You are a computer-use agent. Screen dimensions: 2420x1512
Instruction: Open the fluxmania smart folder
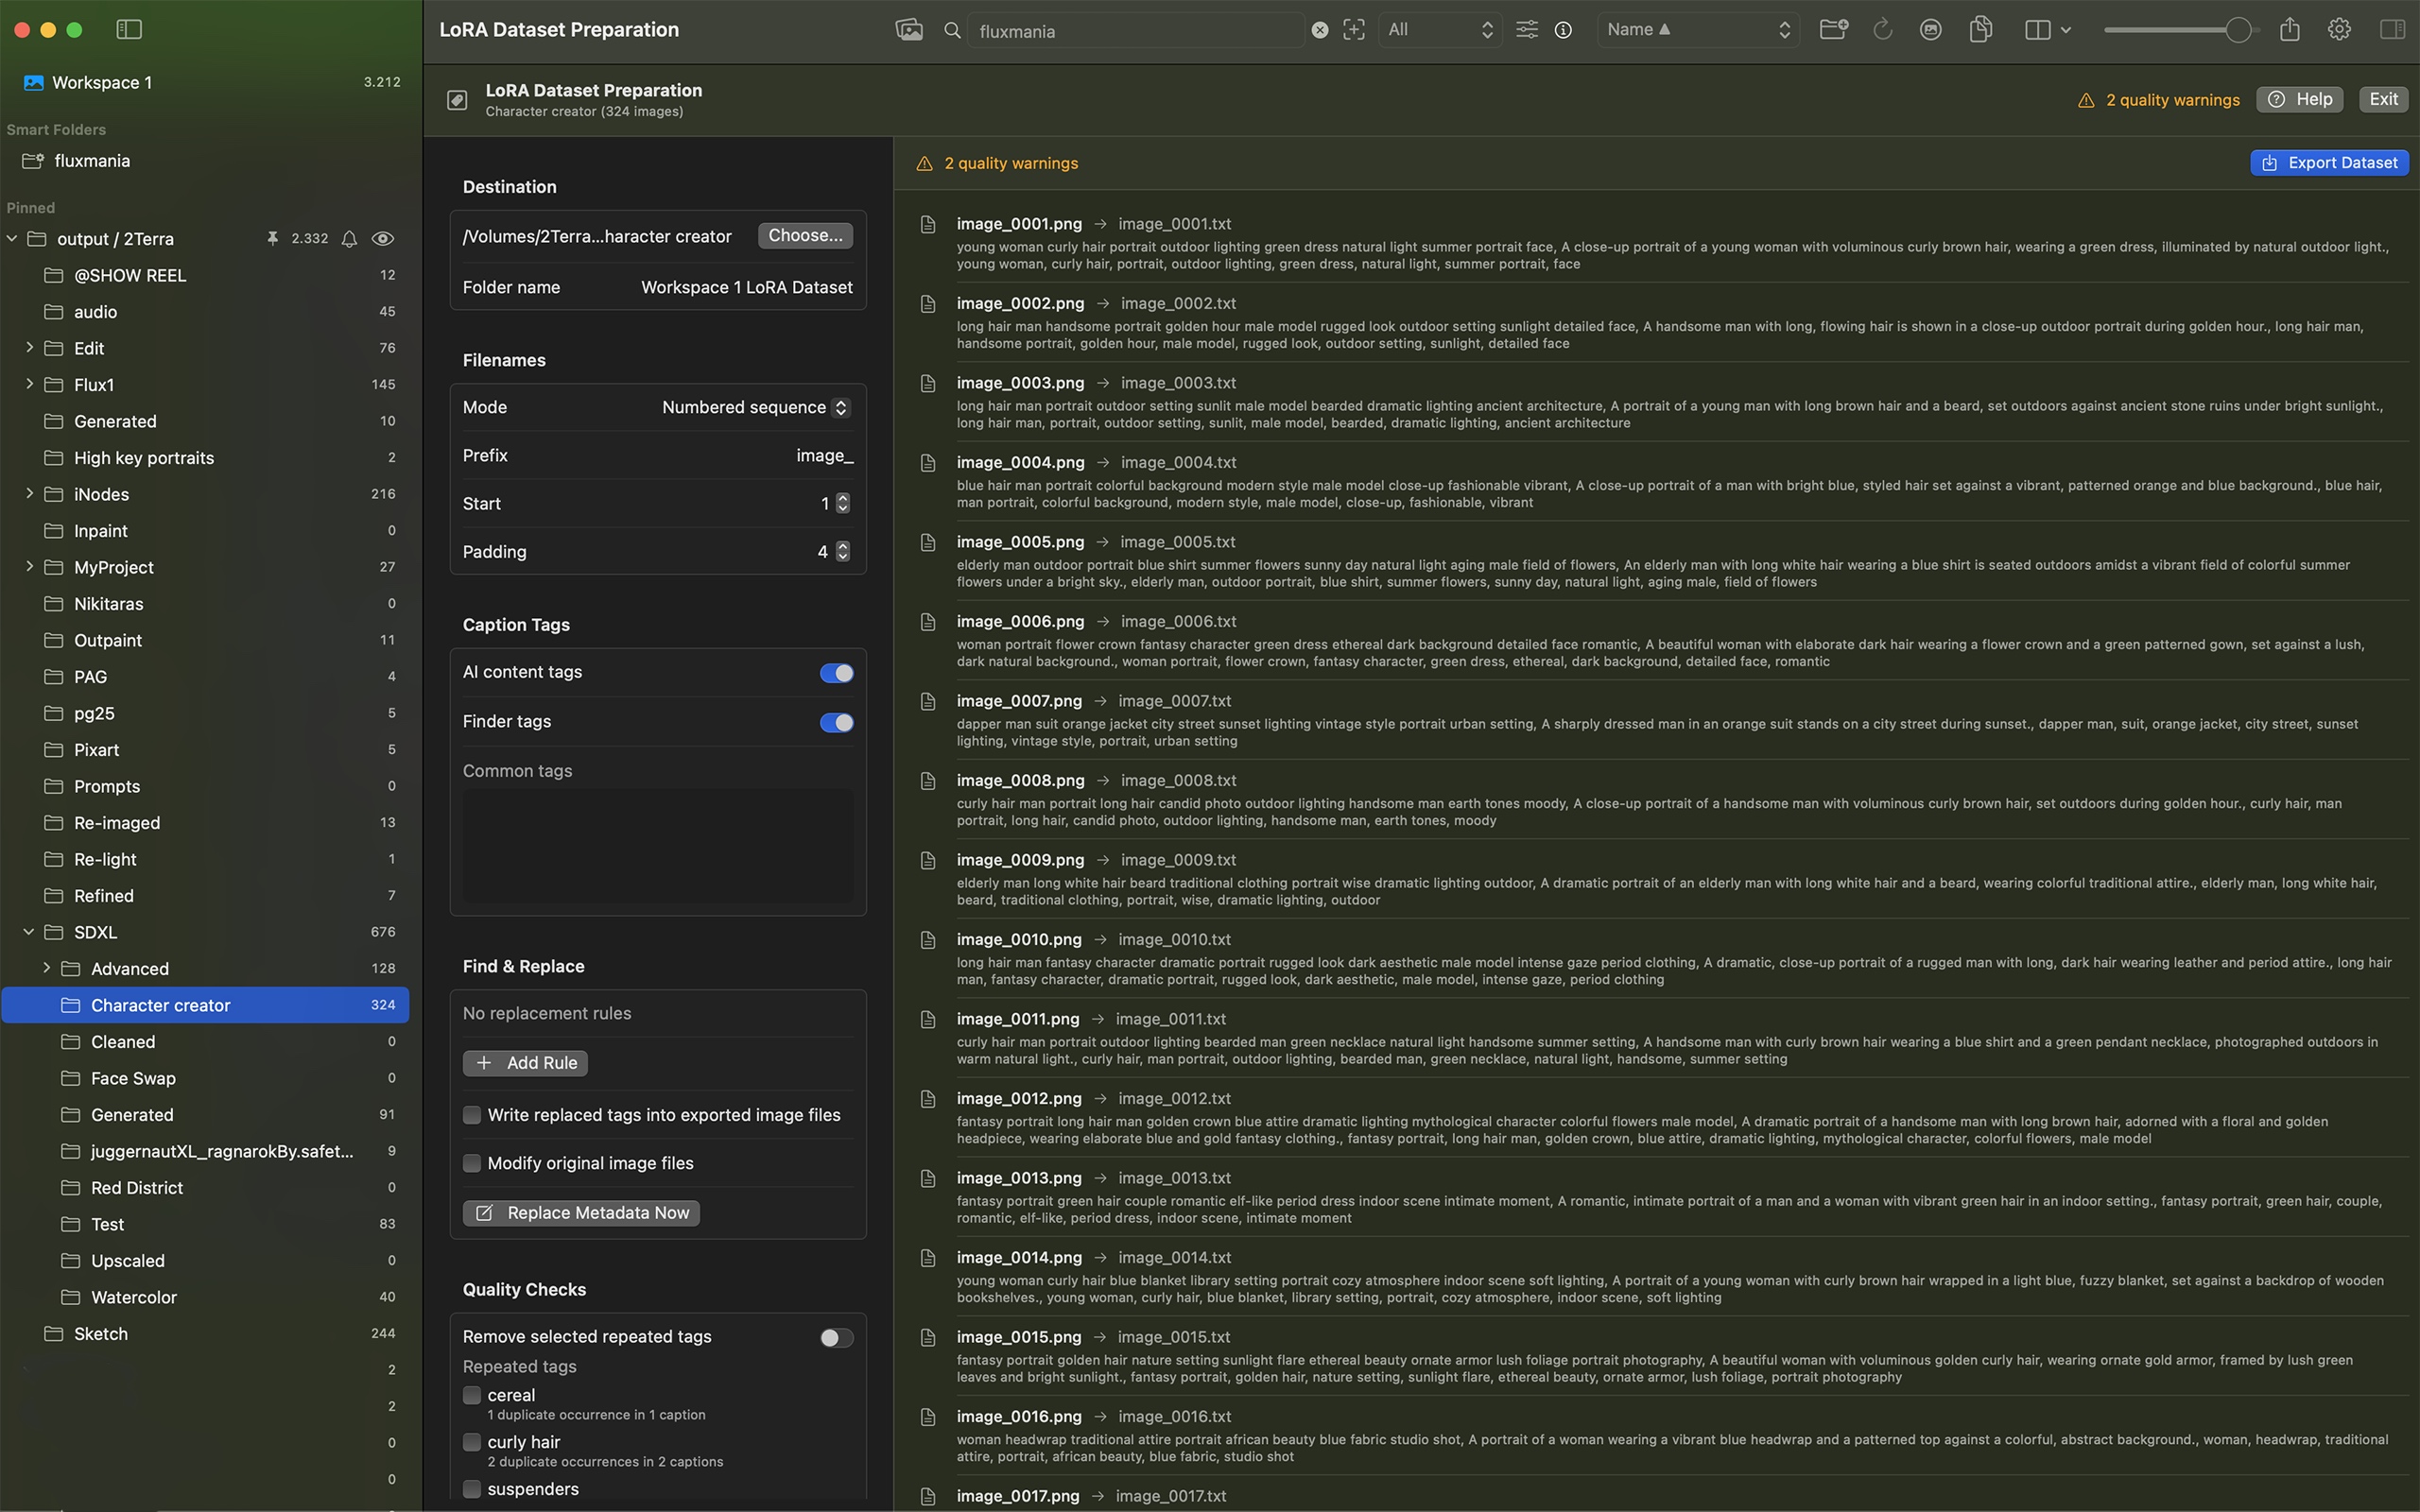pos(92,161)
